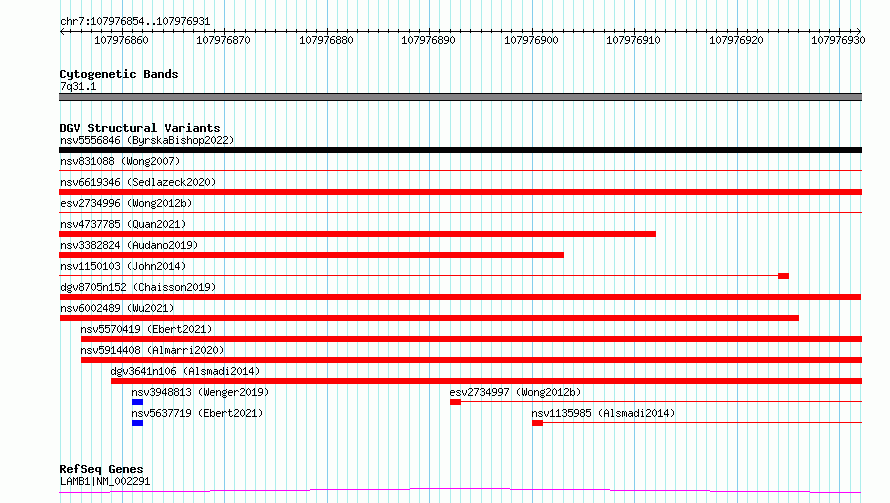Select the nsv5570419 (Ebert2021) label
The width and height of the screenshot is (890, 503).
coord(146,329)
